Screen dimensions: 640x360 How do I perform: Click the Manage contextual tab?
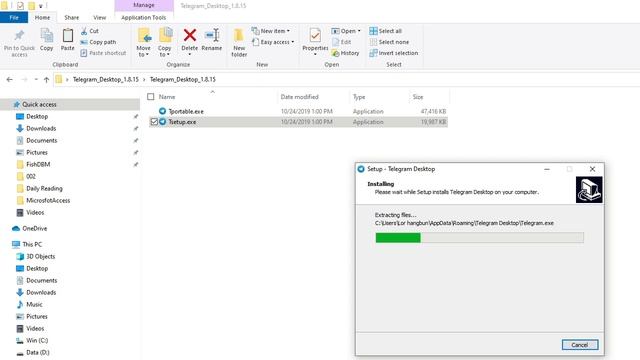coord(144,5)
